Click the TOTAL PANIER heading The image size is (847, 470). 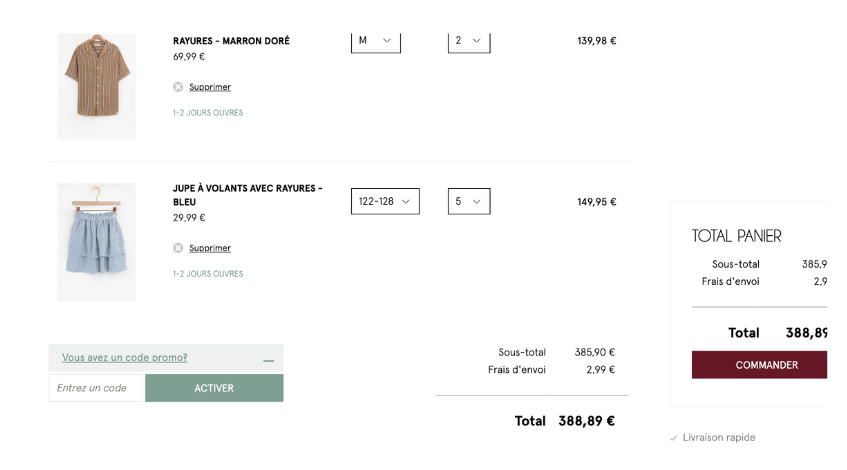736,236
